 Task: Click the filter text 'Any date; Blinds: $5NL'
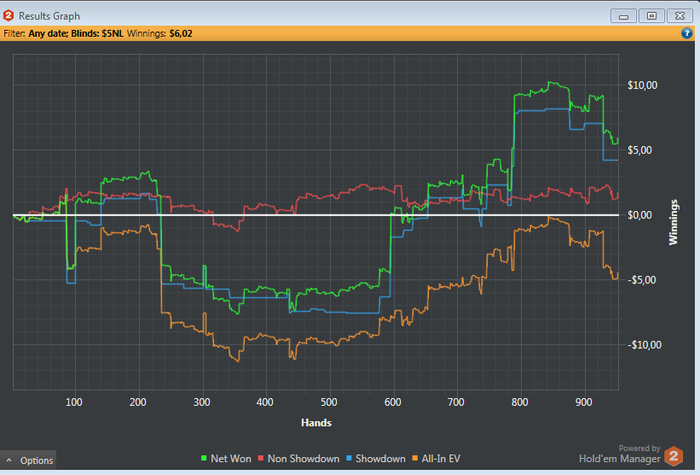point(76,33)
